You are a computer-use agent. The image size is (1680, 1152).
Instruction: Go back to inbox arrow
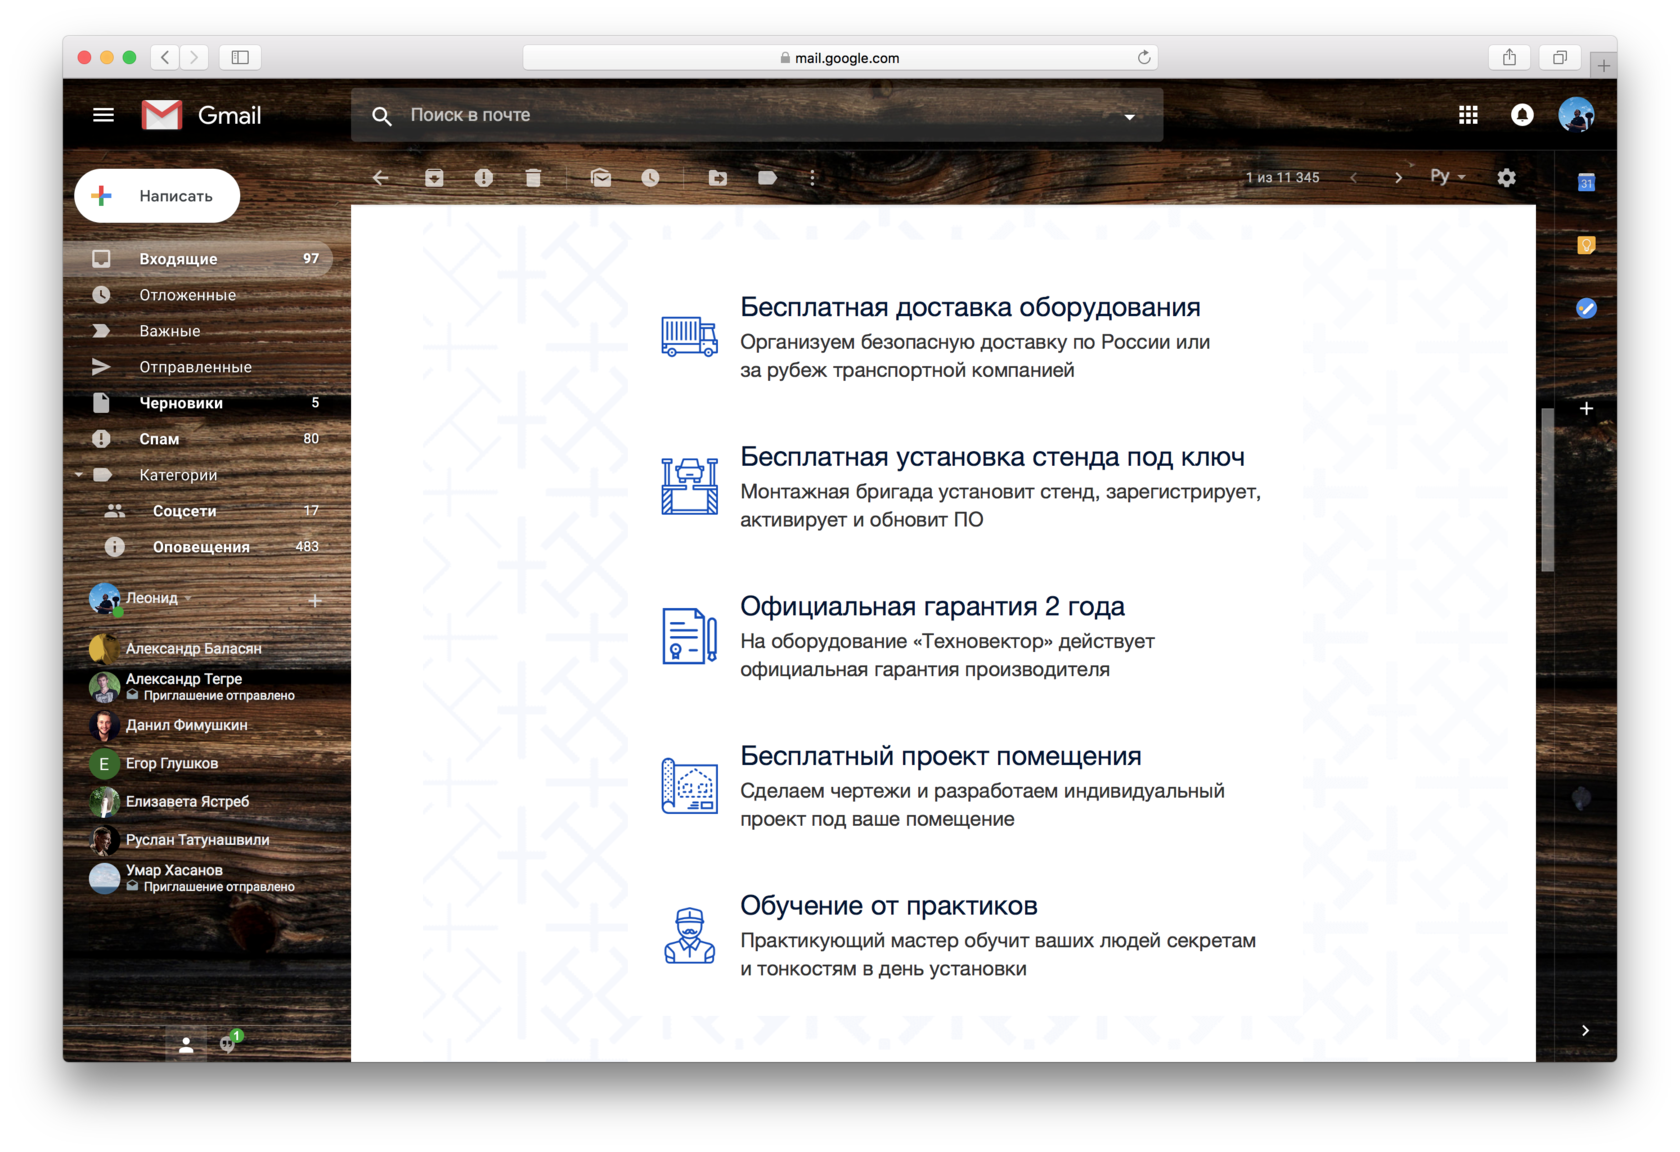tap(380, 178)
